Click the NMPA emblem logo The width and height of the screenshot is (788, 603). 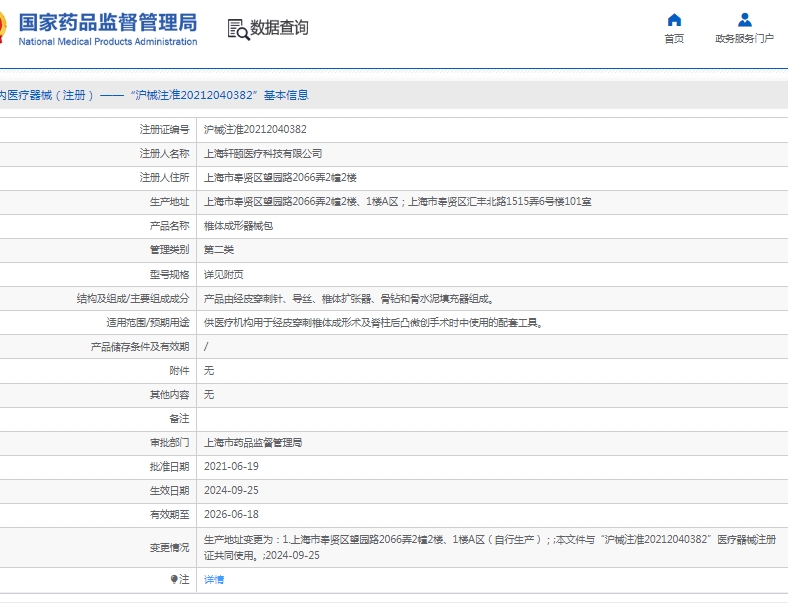(3, 27)
